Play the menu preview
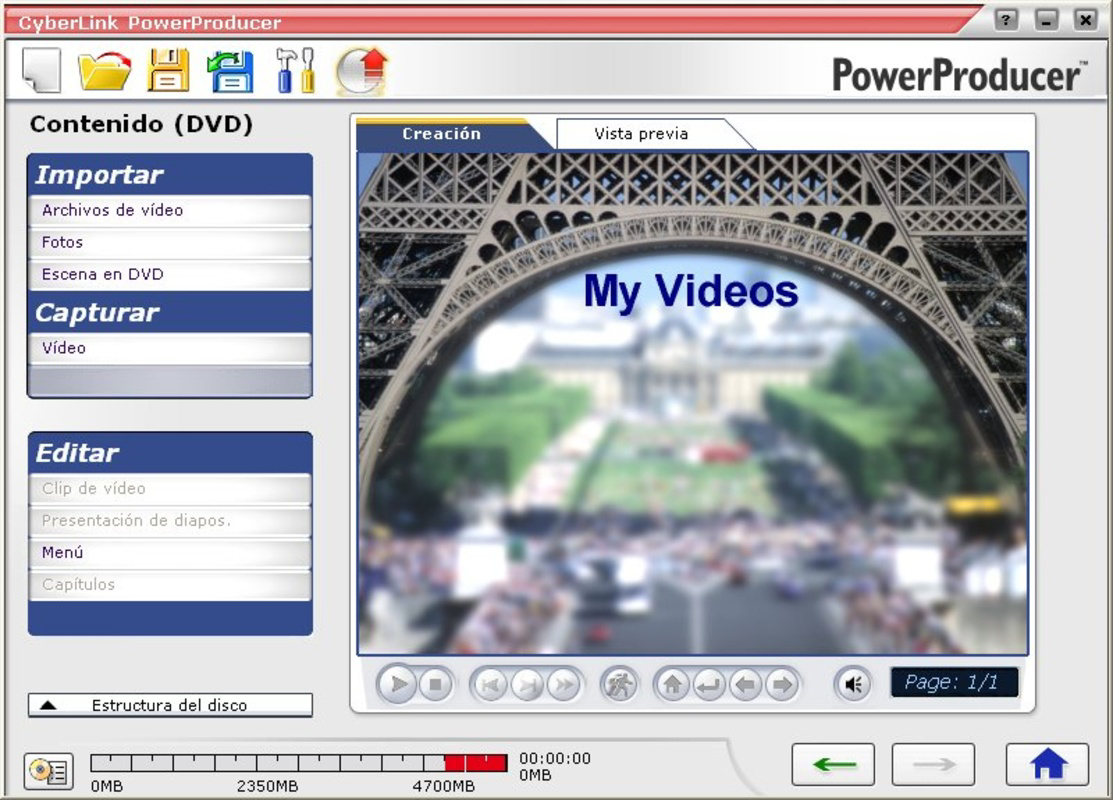 (x=398, y=684)
